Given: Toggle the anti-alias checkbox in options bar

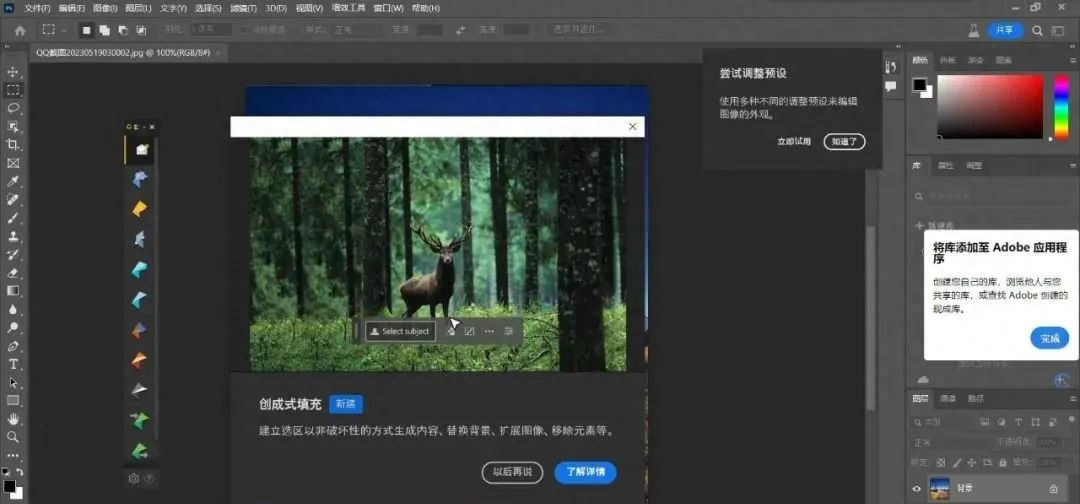Looking at the screenshot, I should pos(245,30).
